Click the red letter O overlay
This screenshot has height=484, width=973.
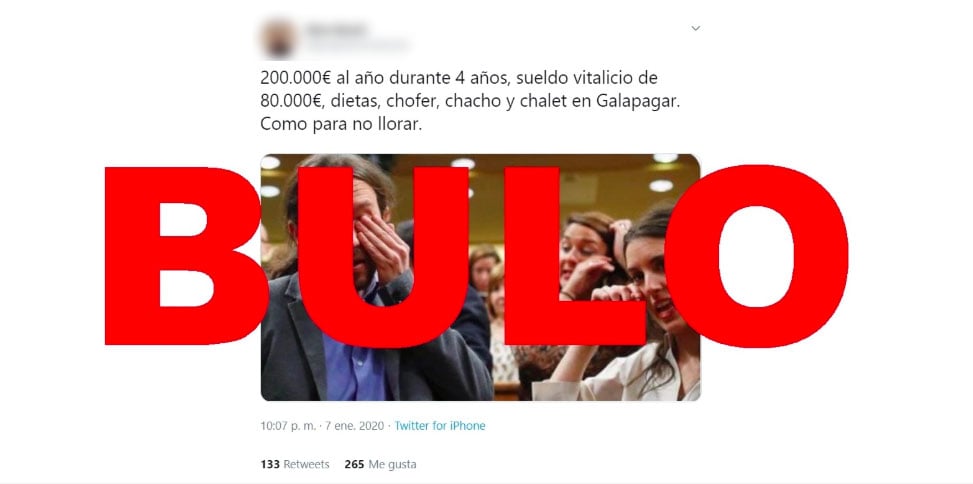pyautogui.click(x=756, y=256)
